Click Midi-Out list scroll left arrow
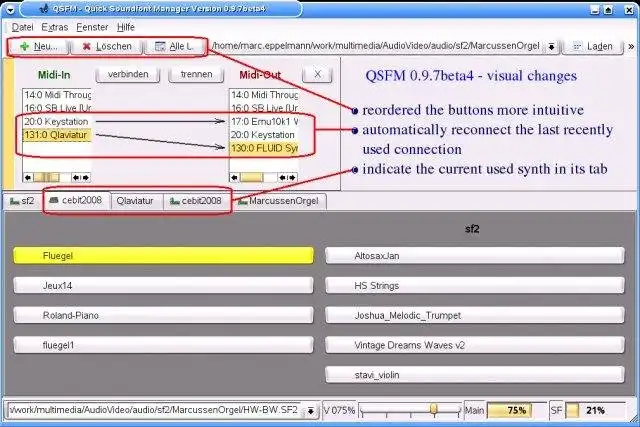This screenshot has height=427, width=640. click(234, 177)
